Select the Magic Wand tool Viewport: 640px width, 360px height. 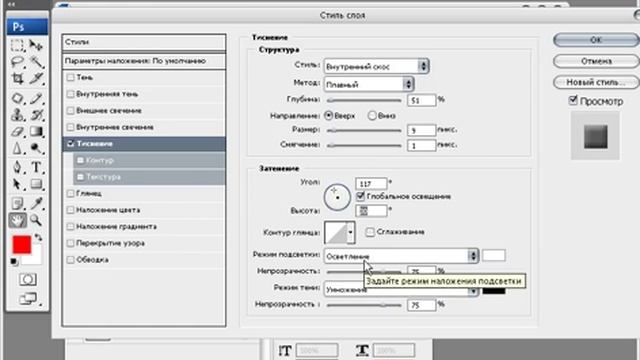pos(36,62)
